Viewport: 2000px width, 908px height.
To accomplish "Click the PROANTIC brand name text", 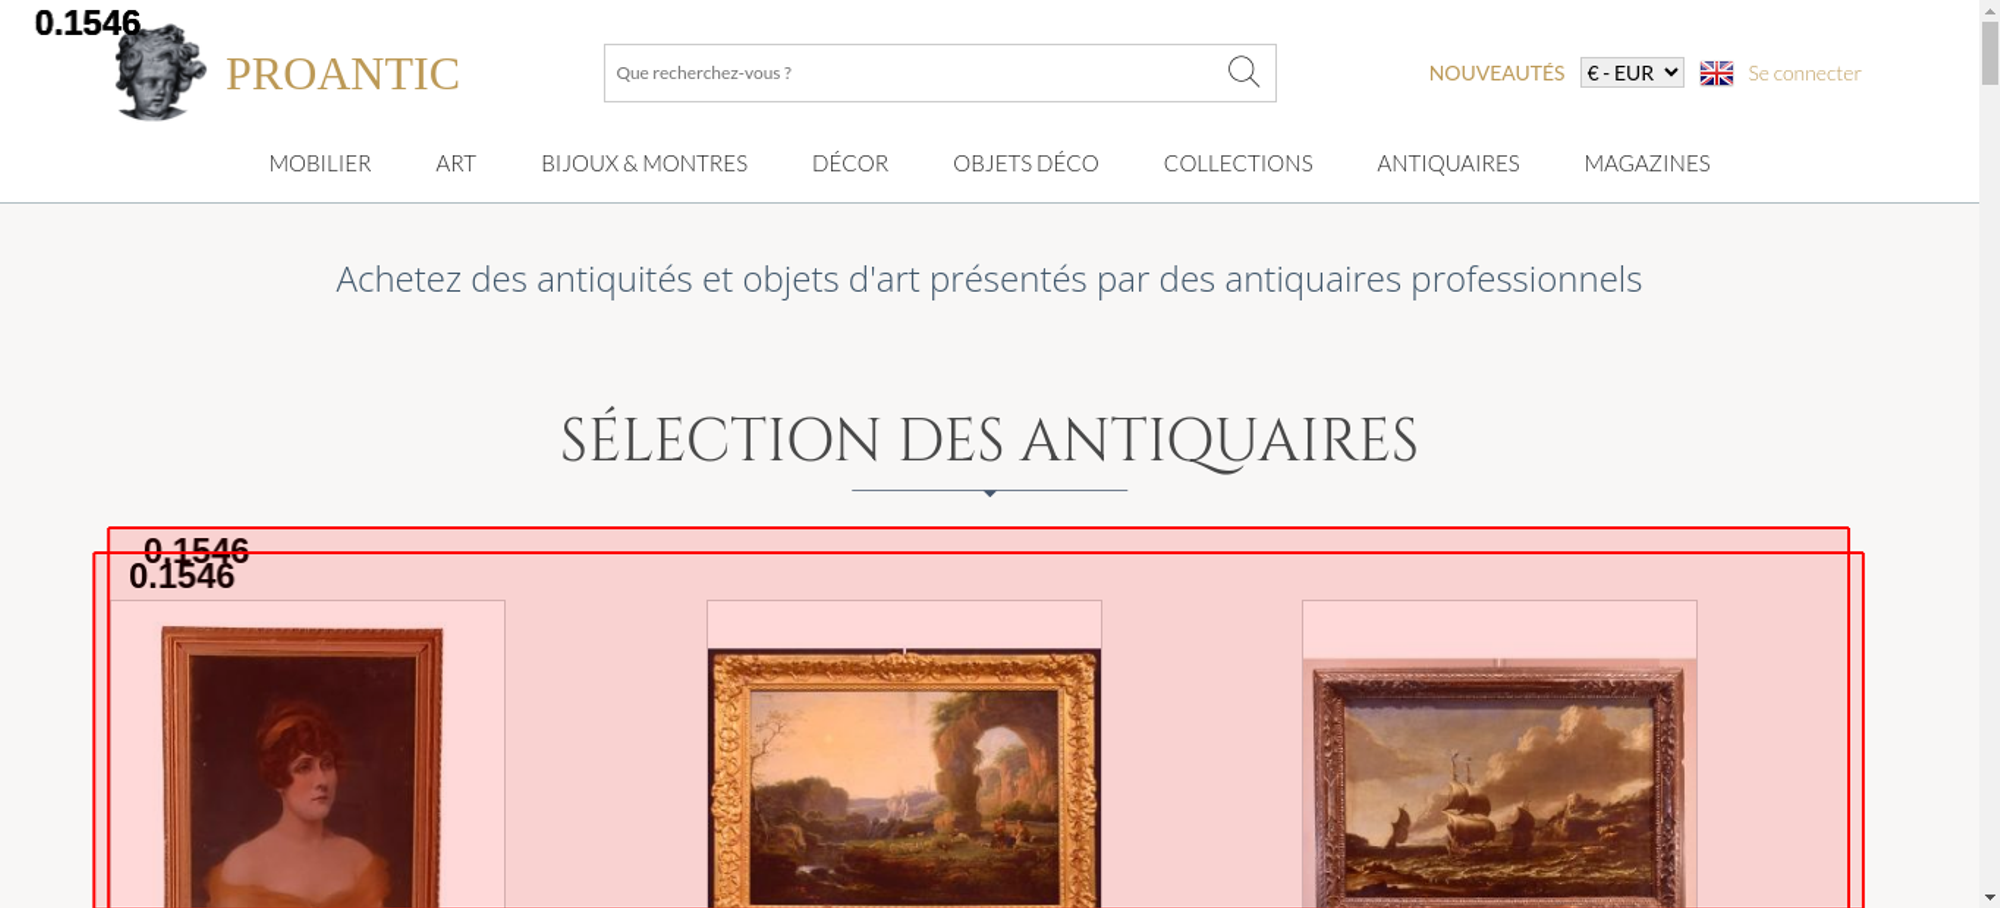I will point(342,74).
